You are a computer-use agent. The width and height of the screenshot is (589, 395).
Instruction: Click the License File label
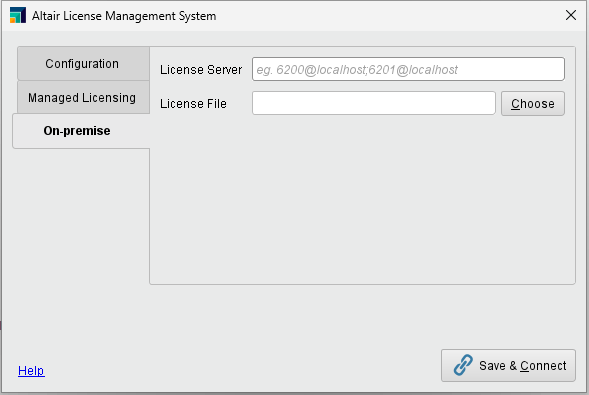coord(193,104)
